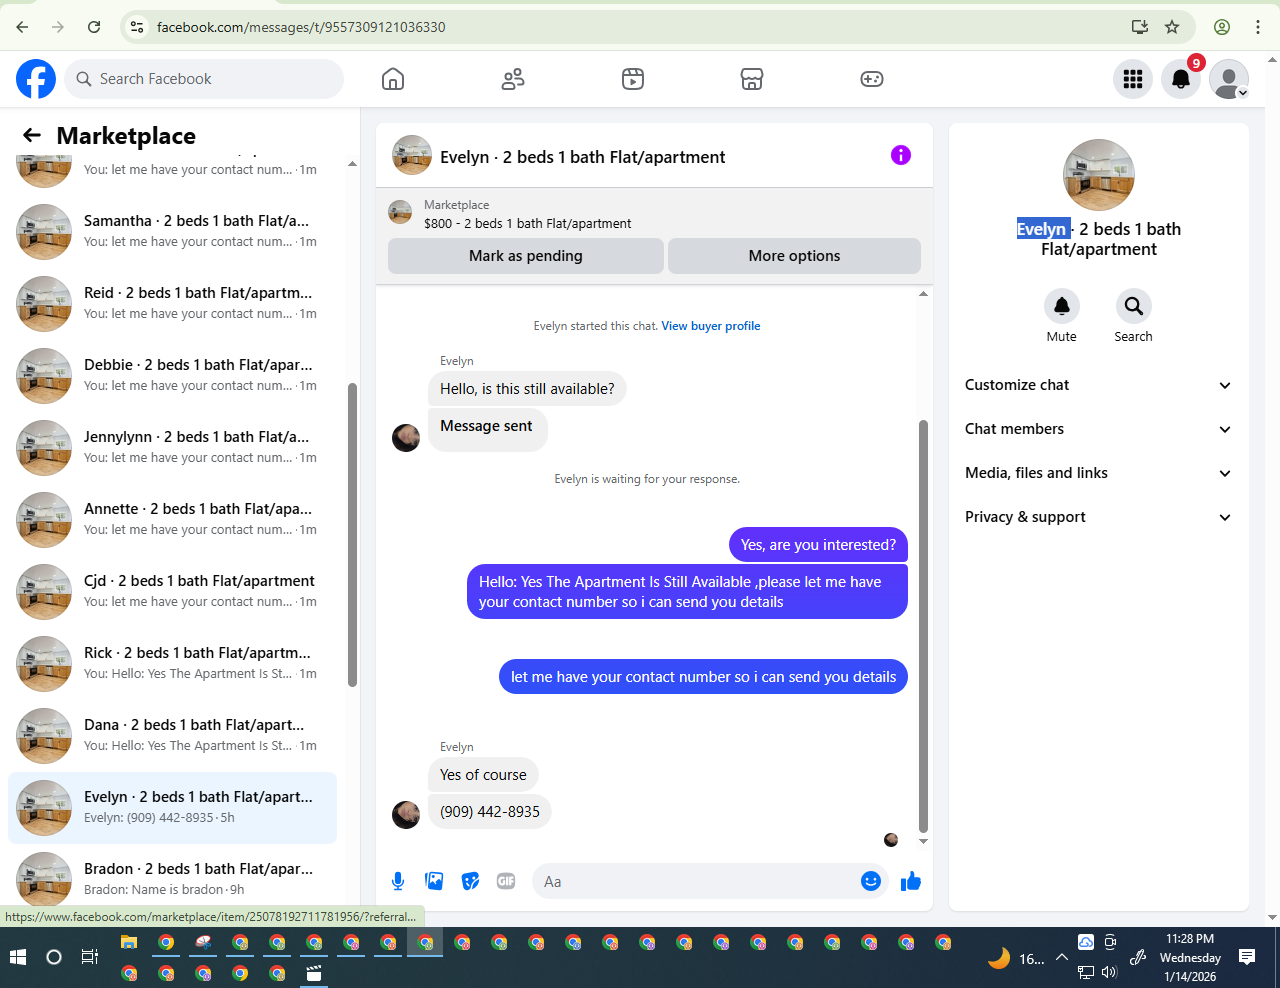
Task: Open Samantha's conversation in the list
Action: (172, 232)
